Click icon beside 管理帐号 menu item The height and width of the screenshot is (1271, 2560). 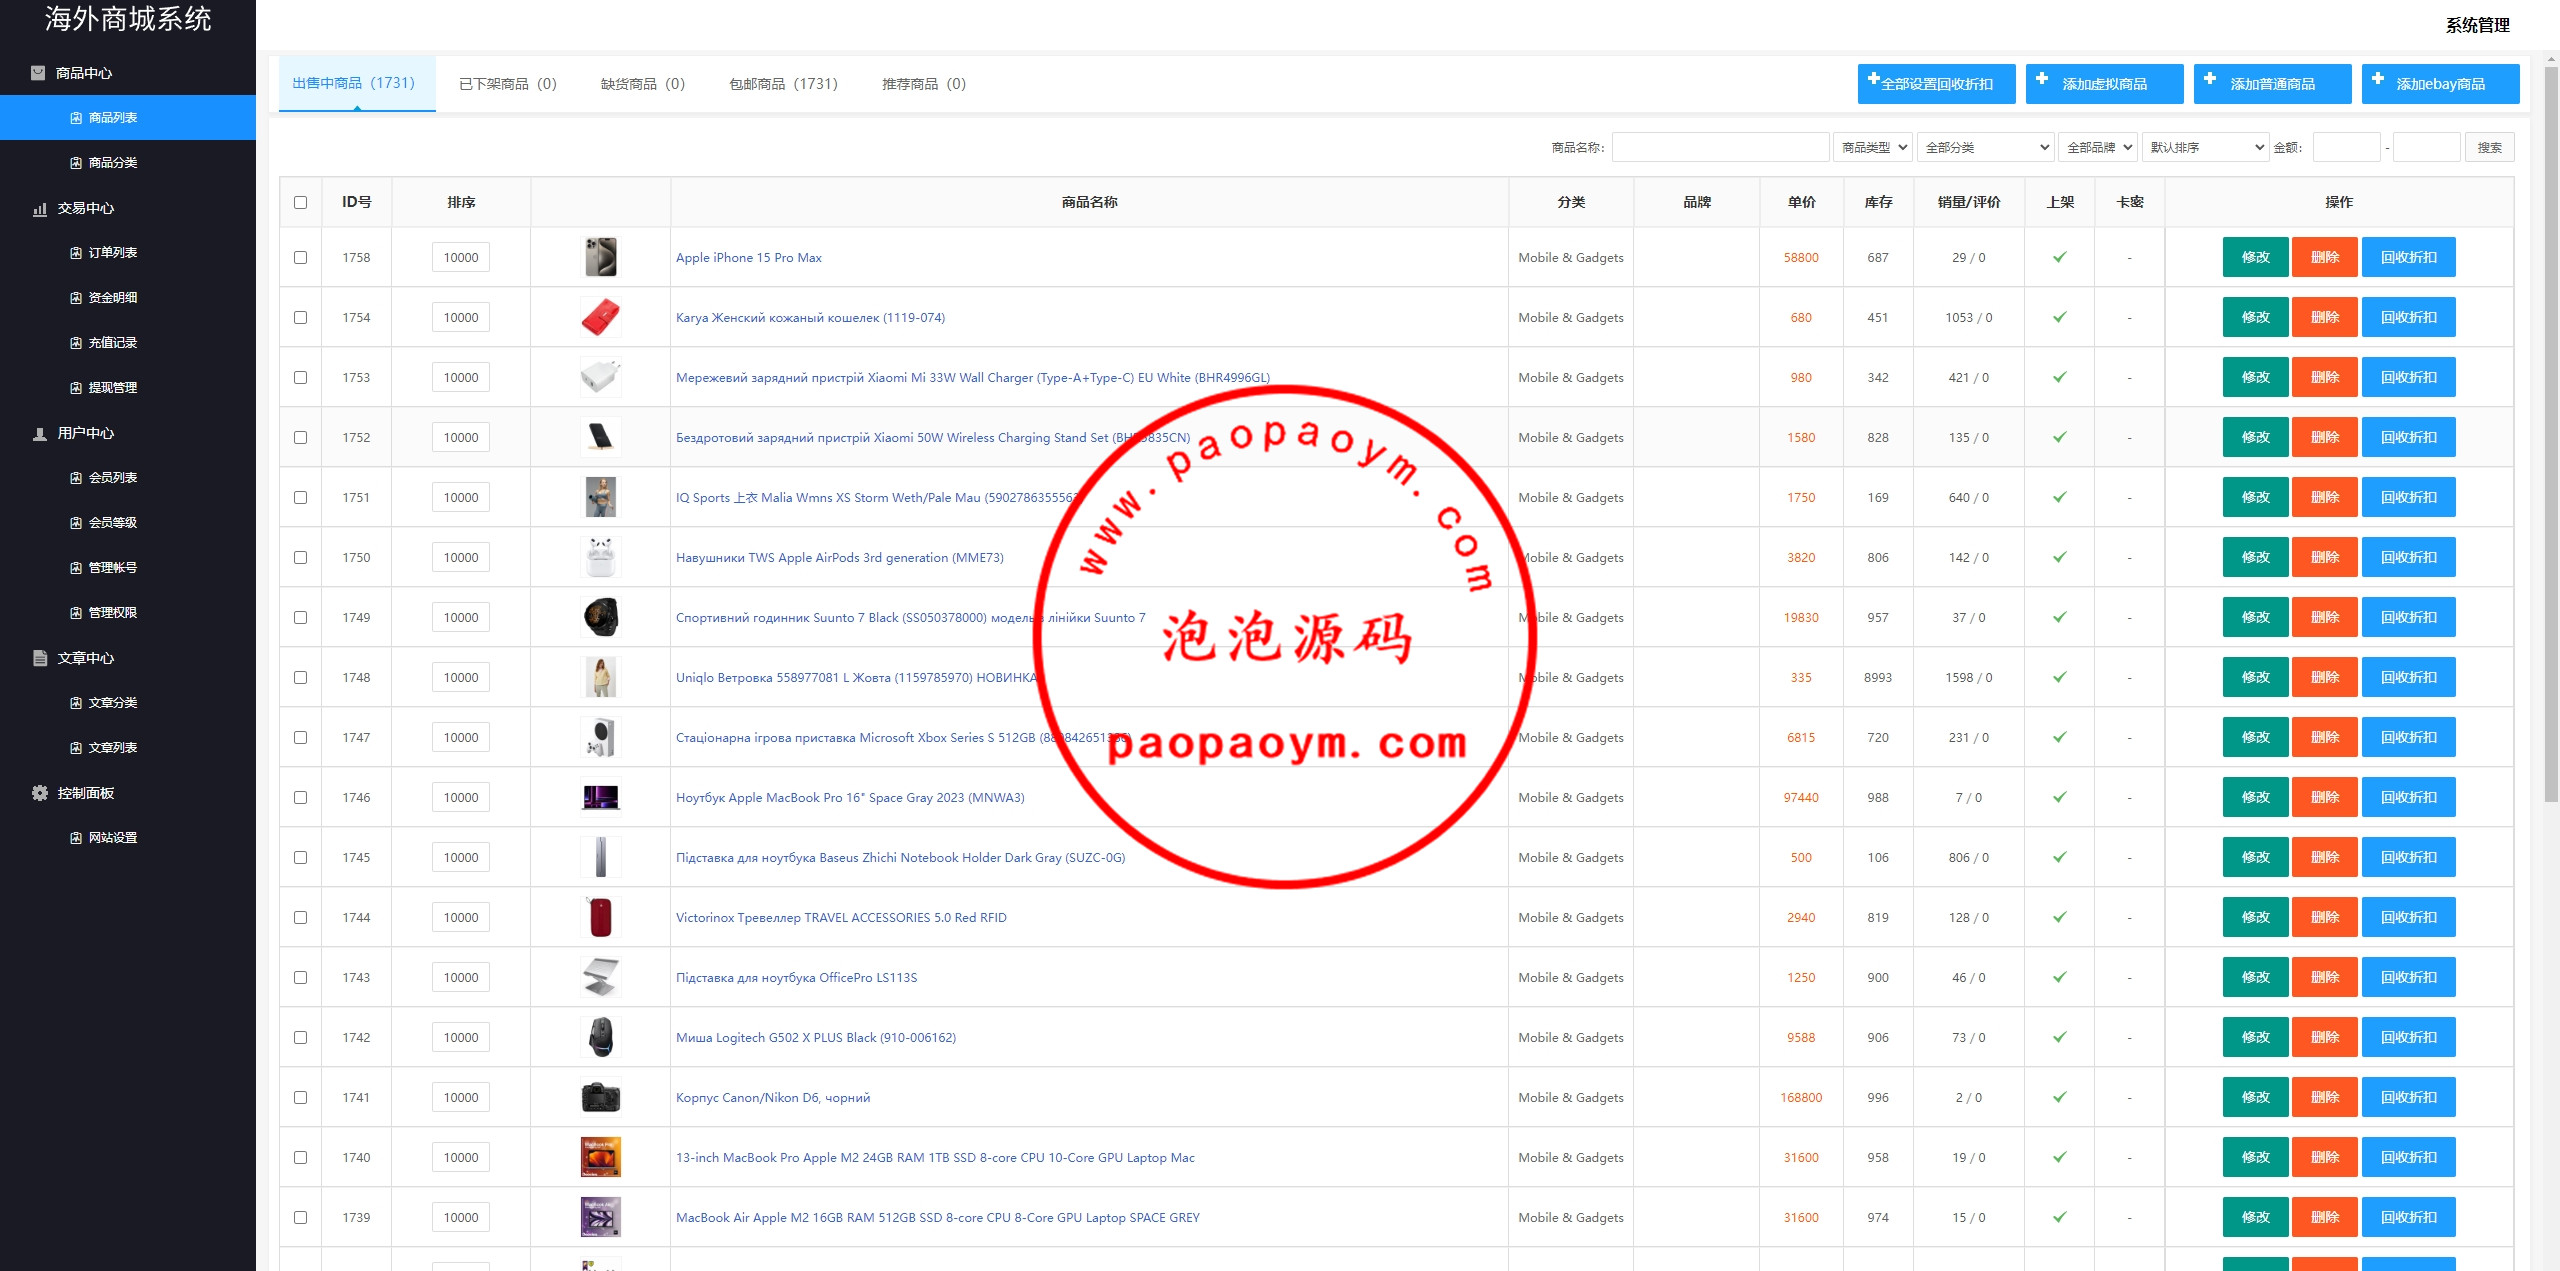(76, 568)
